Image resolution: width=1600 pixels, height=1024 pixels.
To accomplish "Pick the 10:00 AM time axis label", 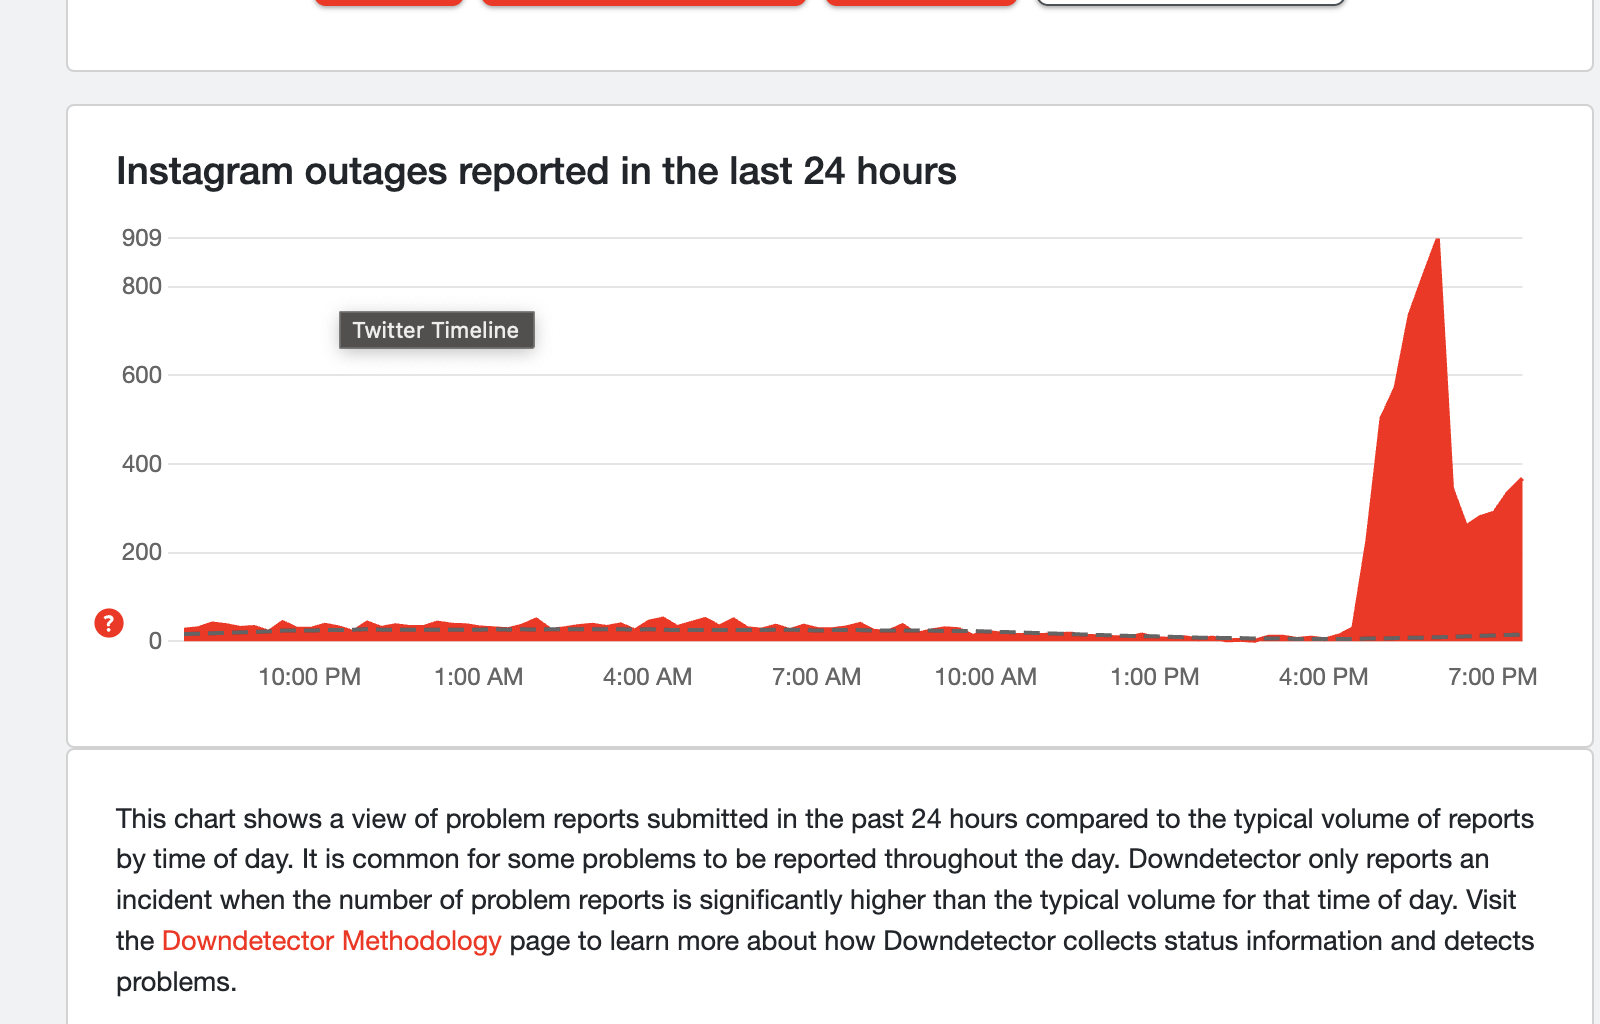I will click(985, 677).
